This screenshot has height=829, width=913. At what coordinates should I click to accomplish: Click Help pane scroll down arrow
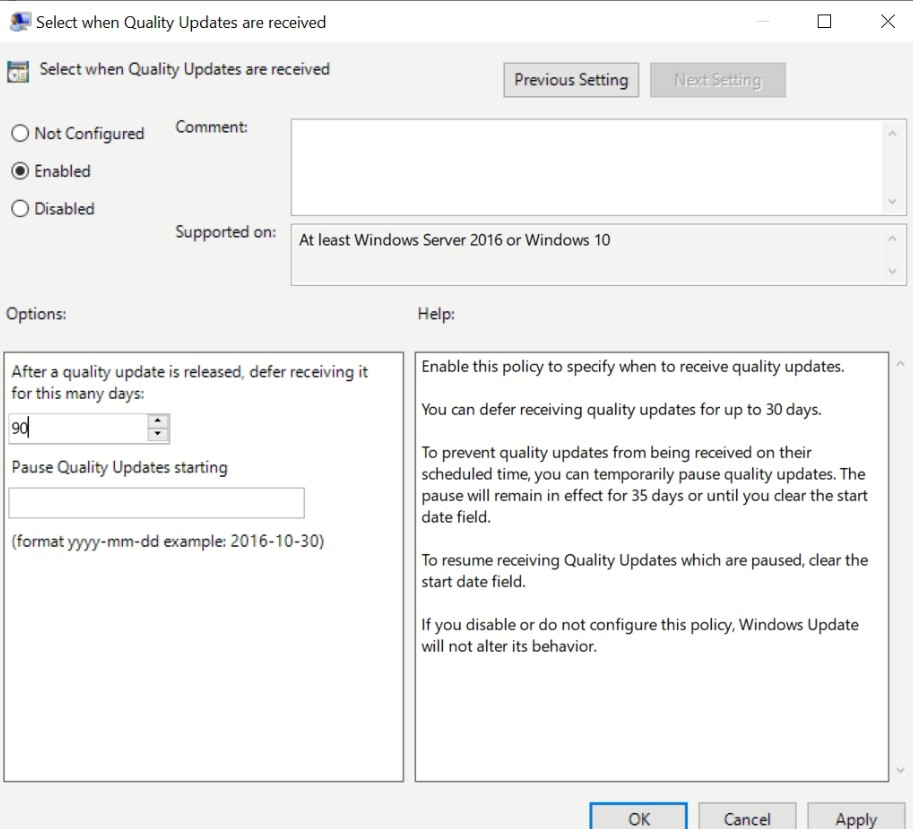[x=900, y=770]
